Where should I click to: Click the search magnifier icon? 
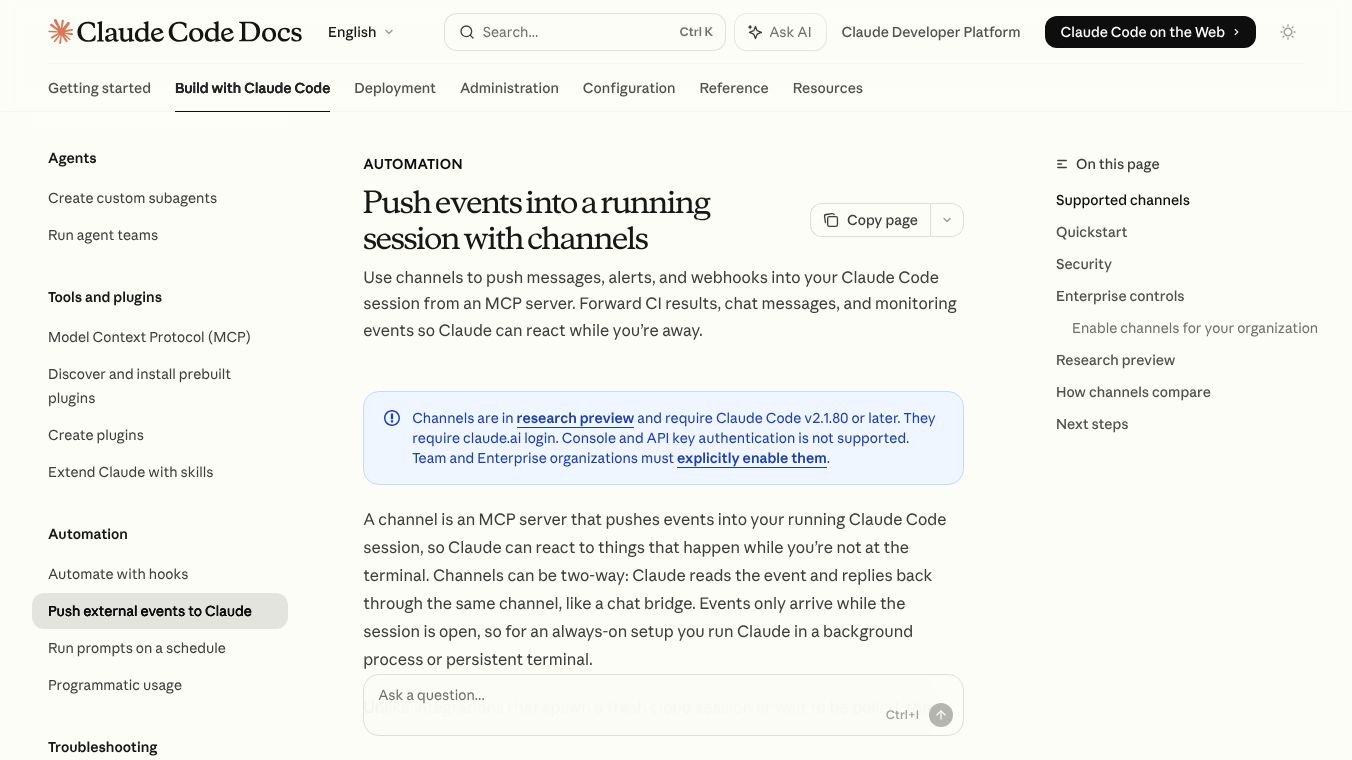point(467,32)
